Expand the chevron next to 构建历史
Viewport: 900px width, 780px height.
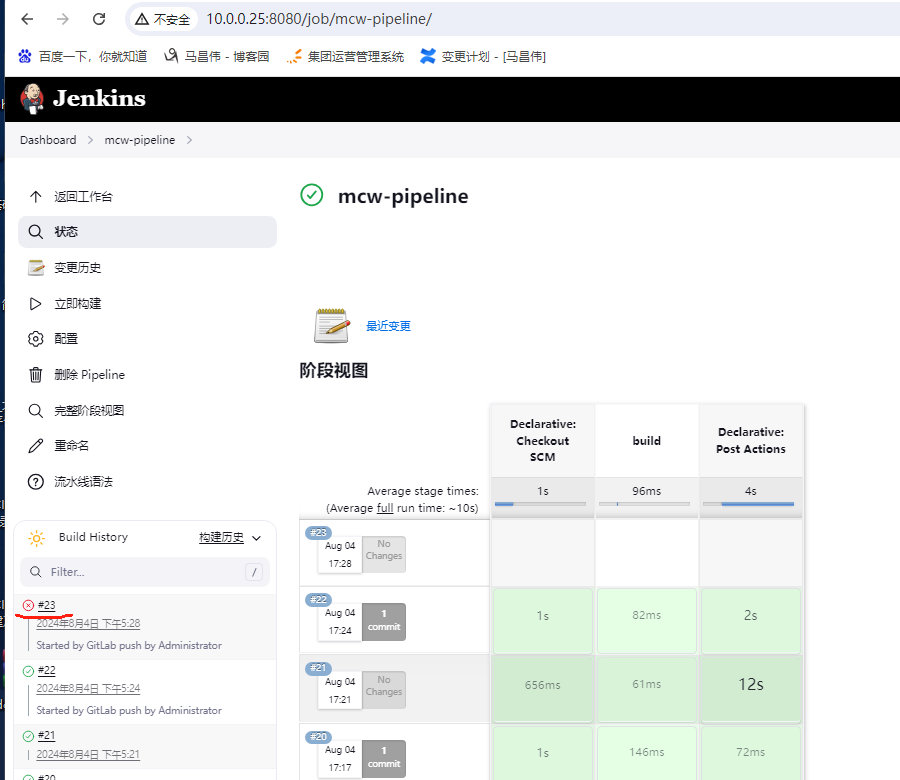click(x=257, y=538)
